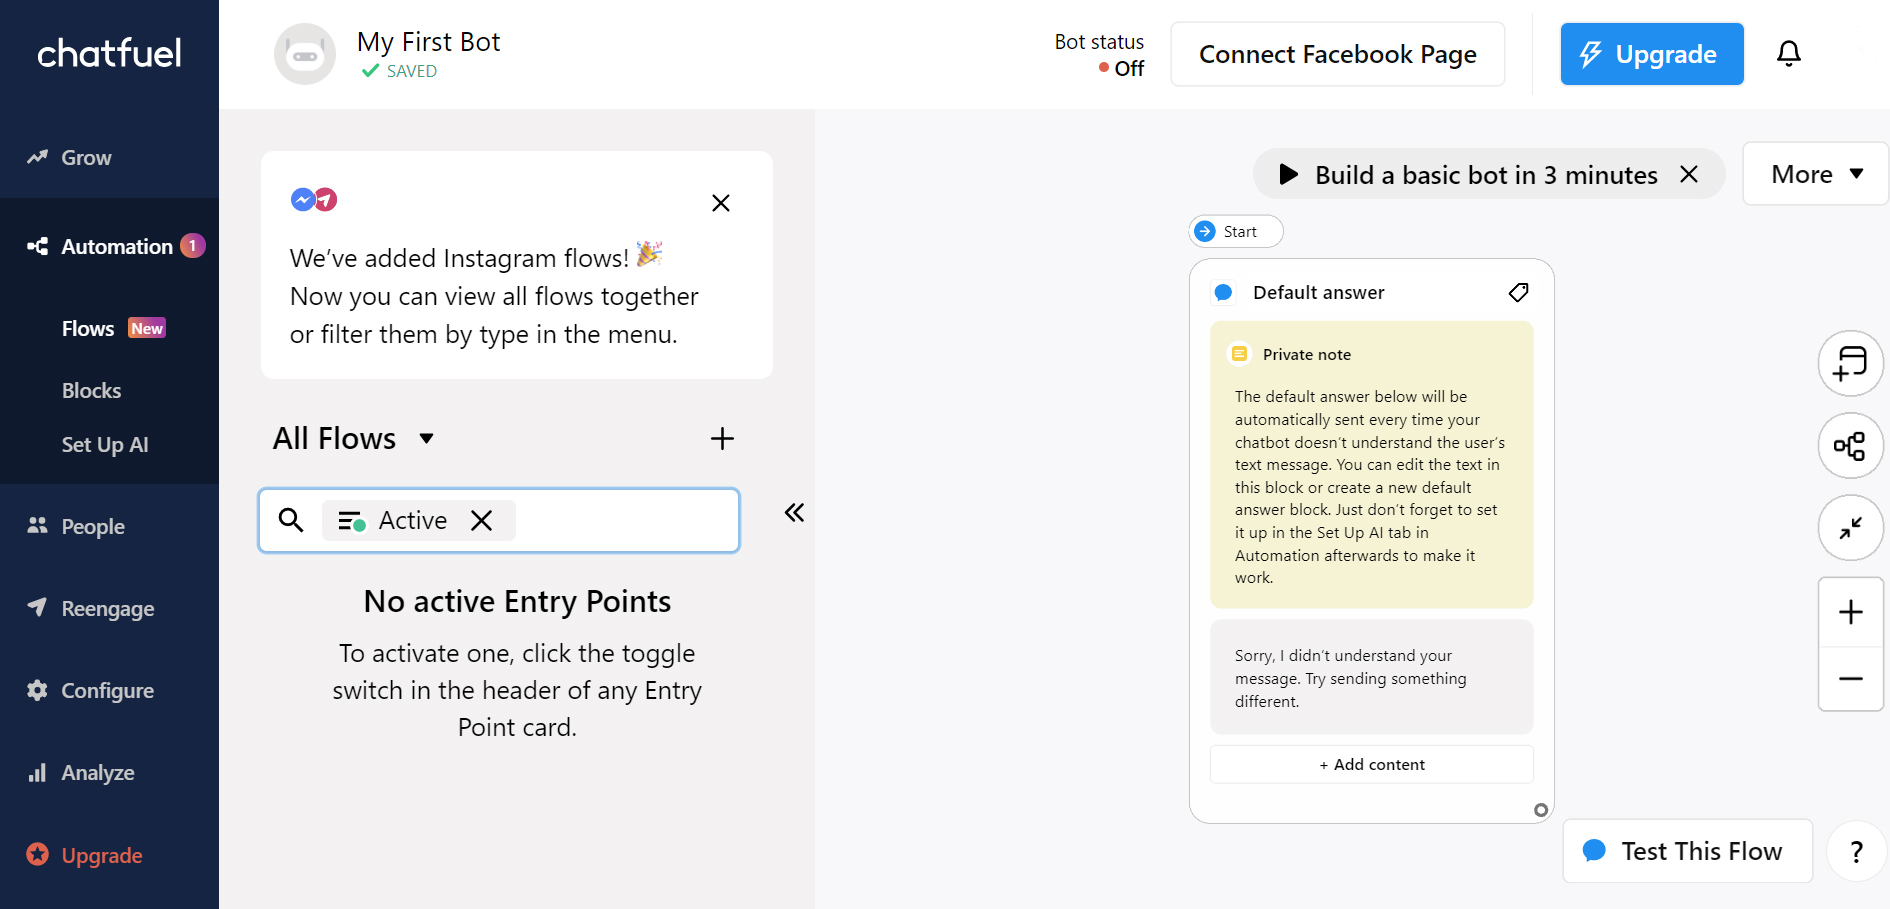1890x909 pixels.
Task: Go to the Flows page
Action: 88,328
